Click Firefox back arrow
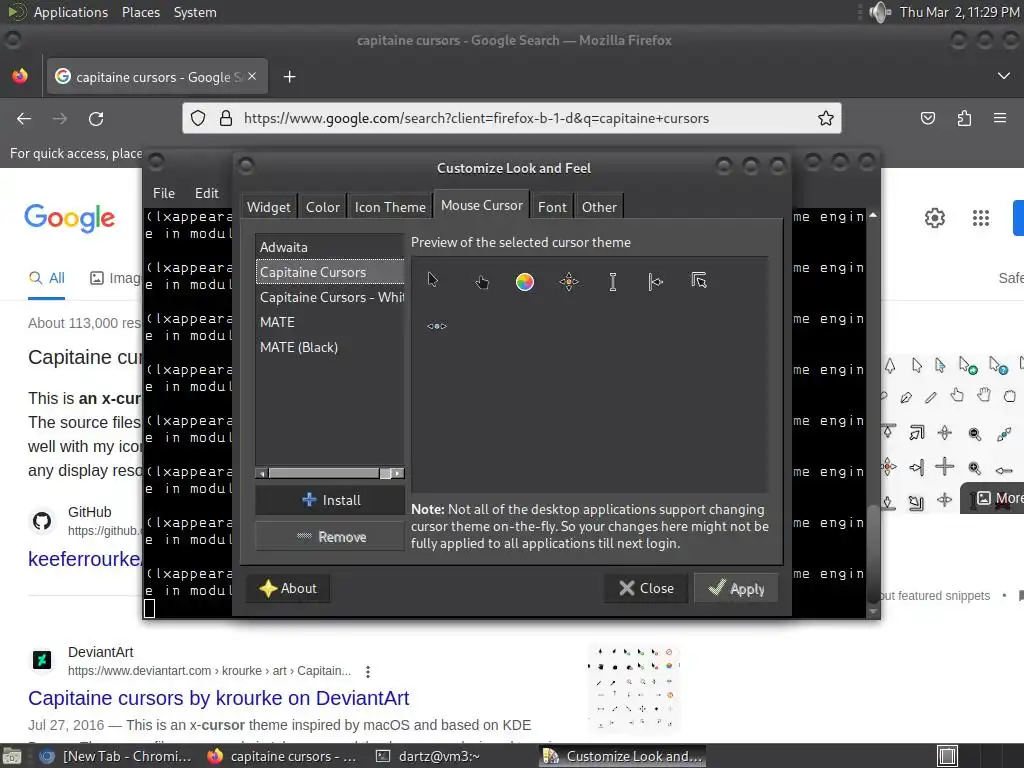 [x=24, y=119]
